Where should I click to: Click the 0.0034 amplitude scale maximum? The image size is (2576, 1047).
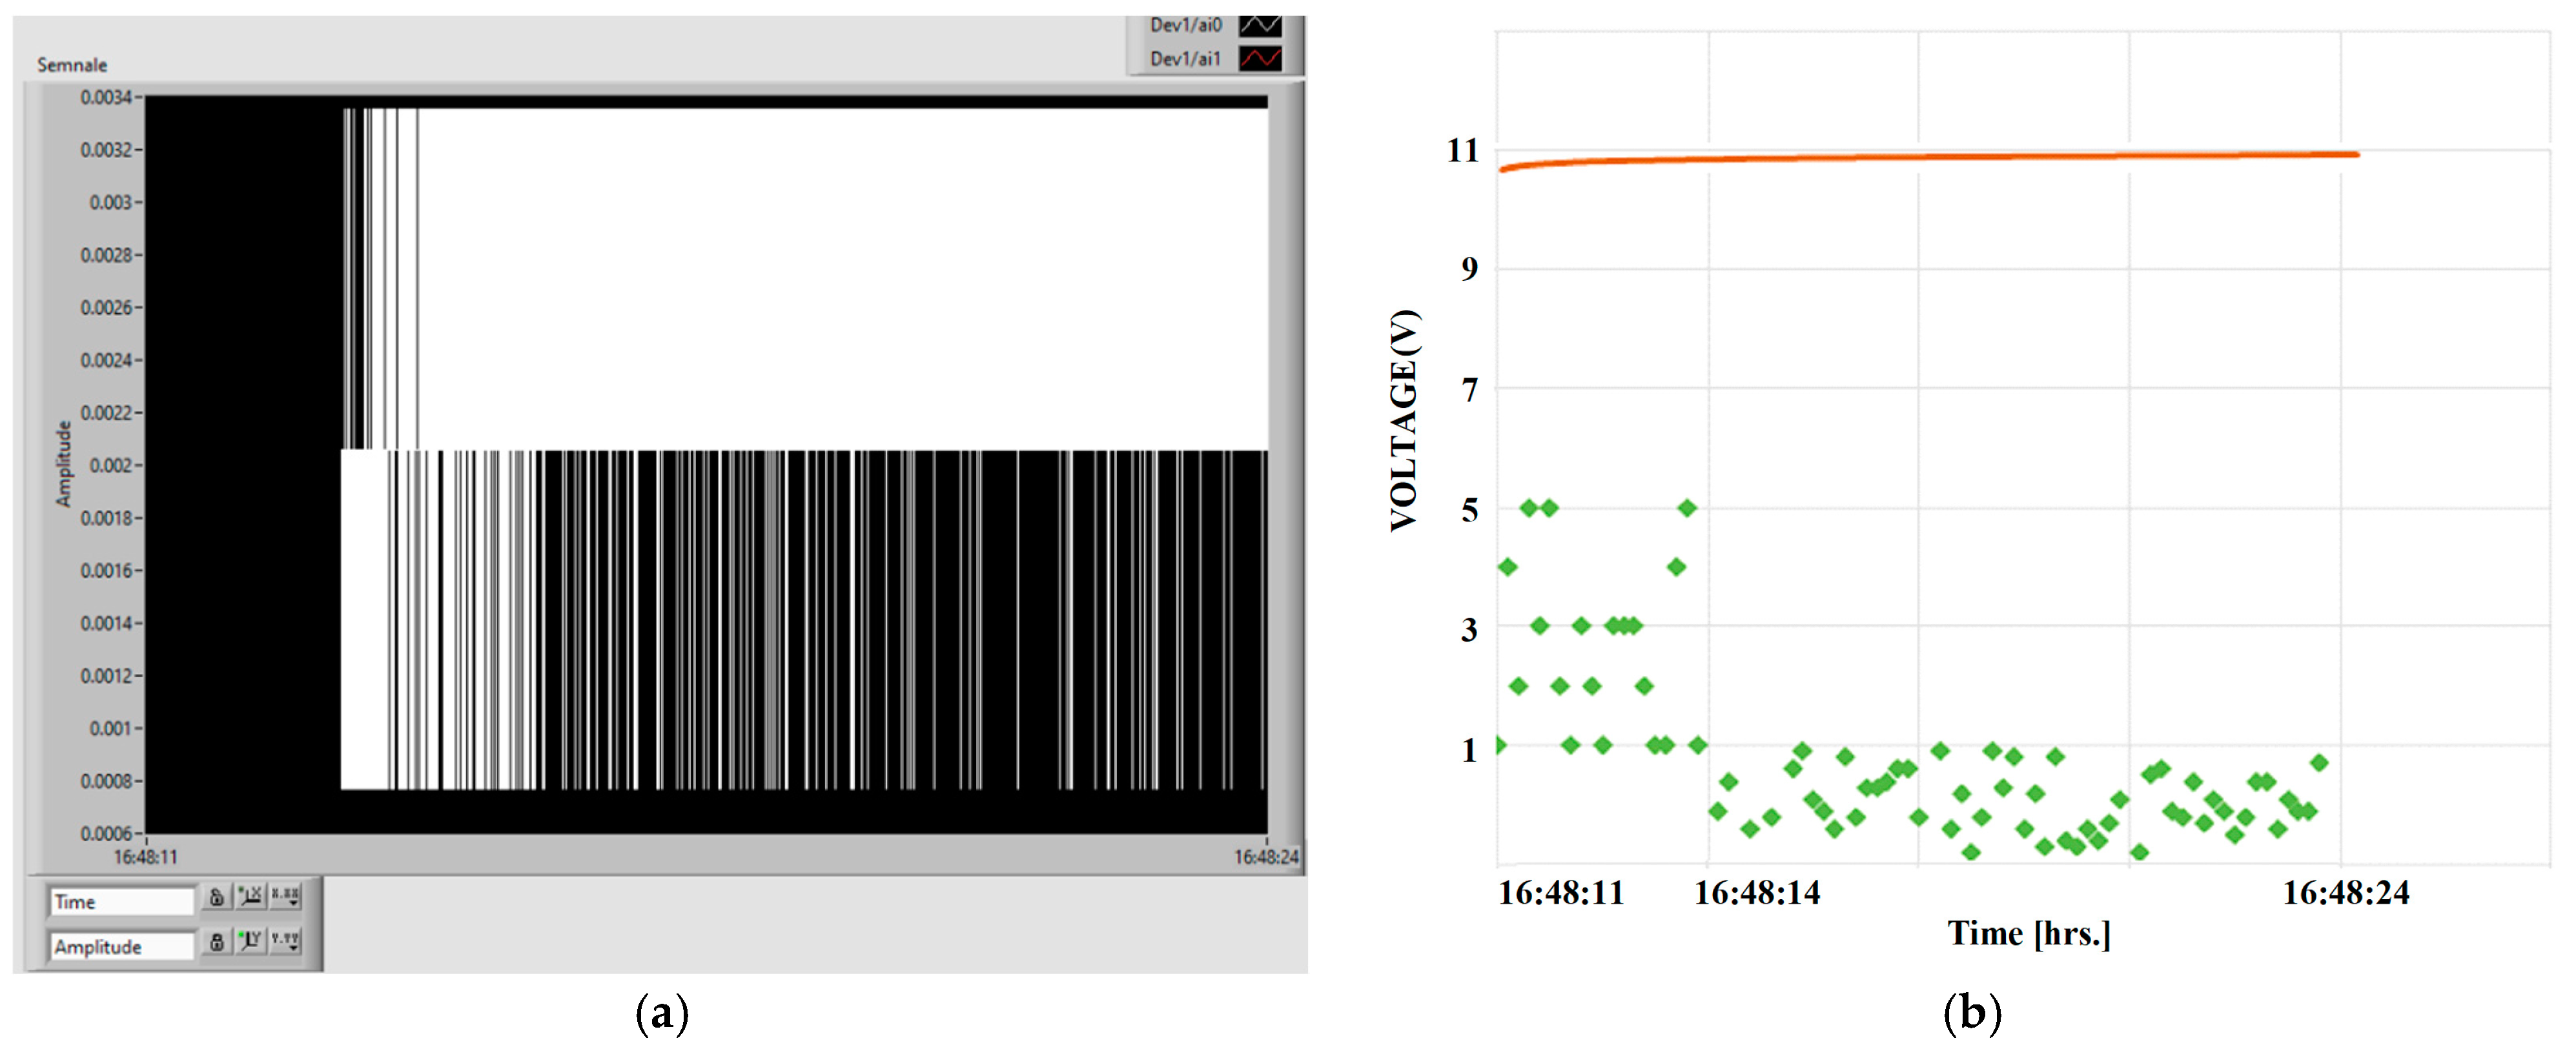tap(106, 97)
